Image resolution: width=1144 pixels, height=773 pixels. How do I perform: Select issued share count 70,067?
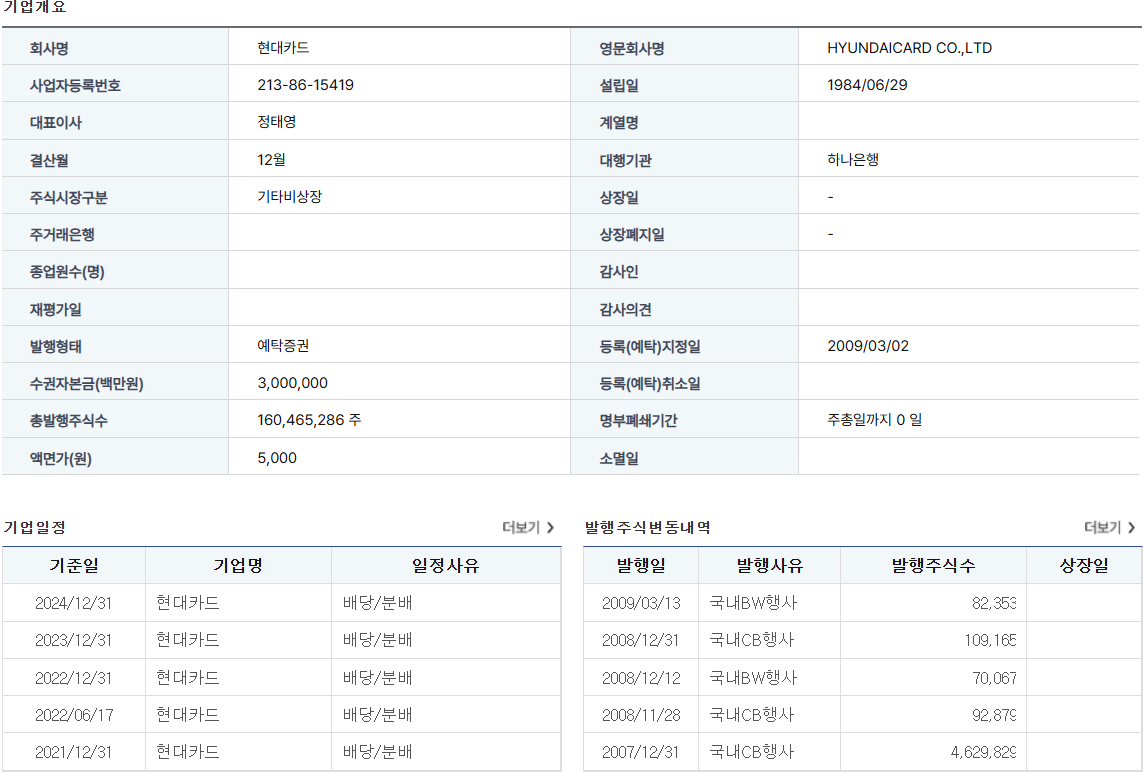(x=994, y=677)
